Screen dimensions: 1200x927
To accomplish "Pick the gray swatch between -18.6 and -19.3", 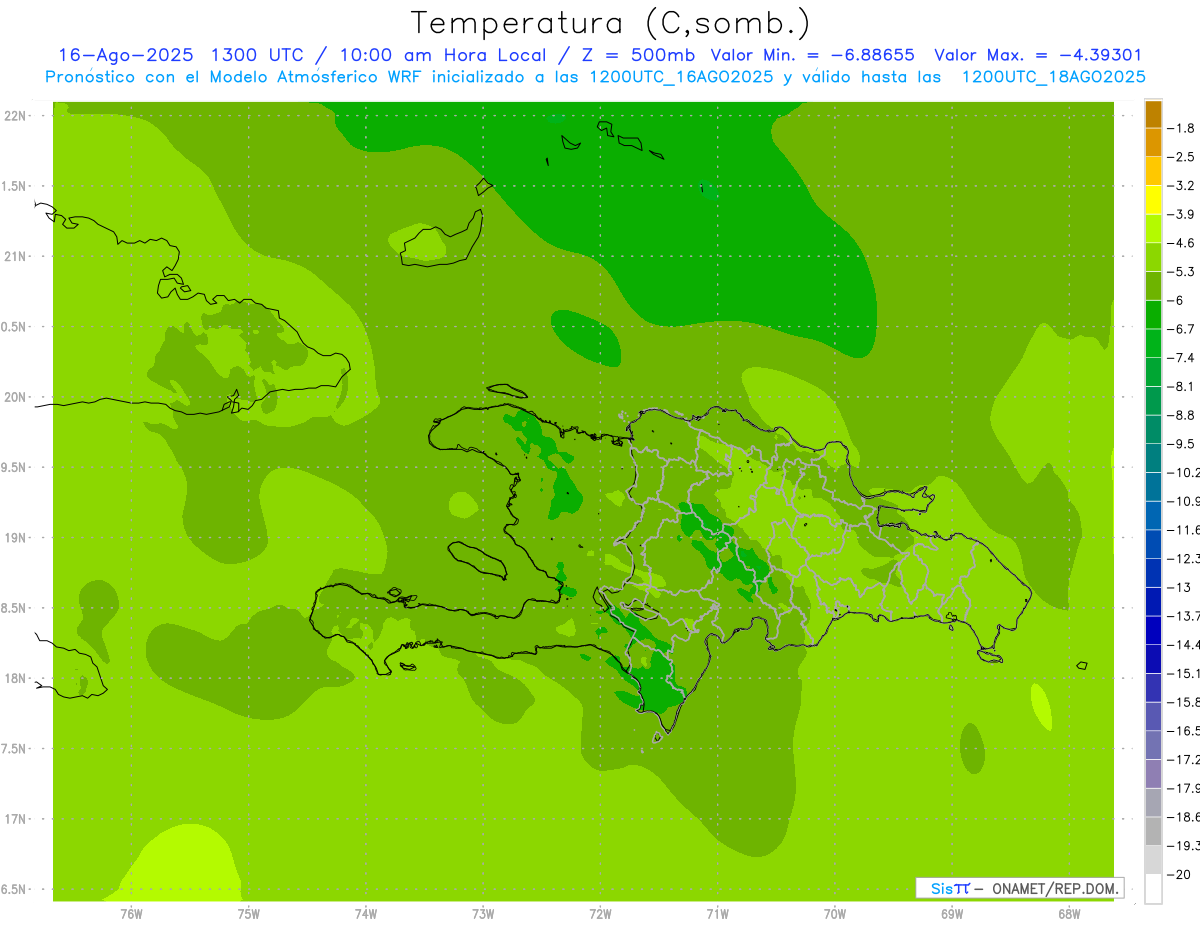I will pos(1153,831).
